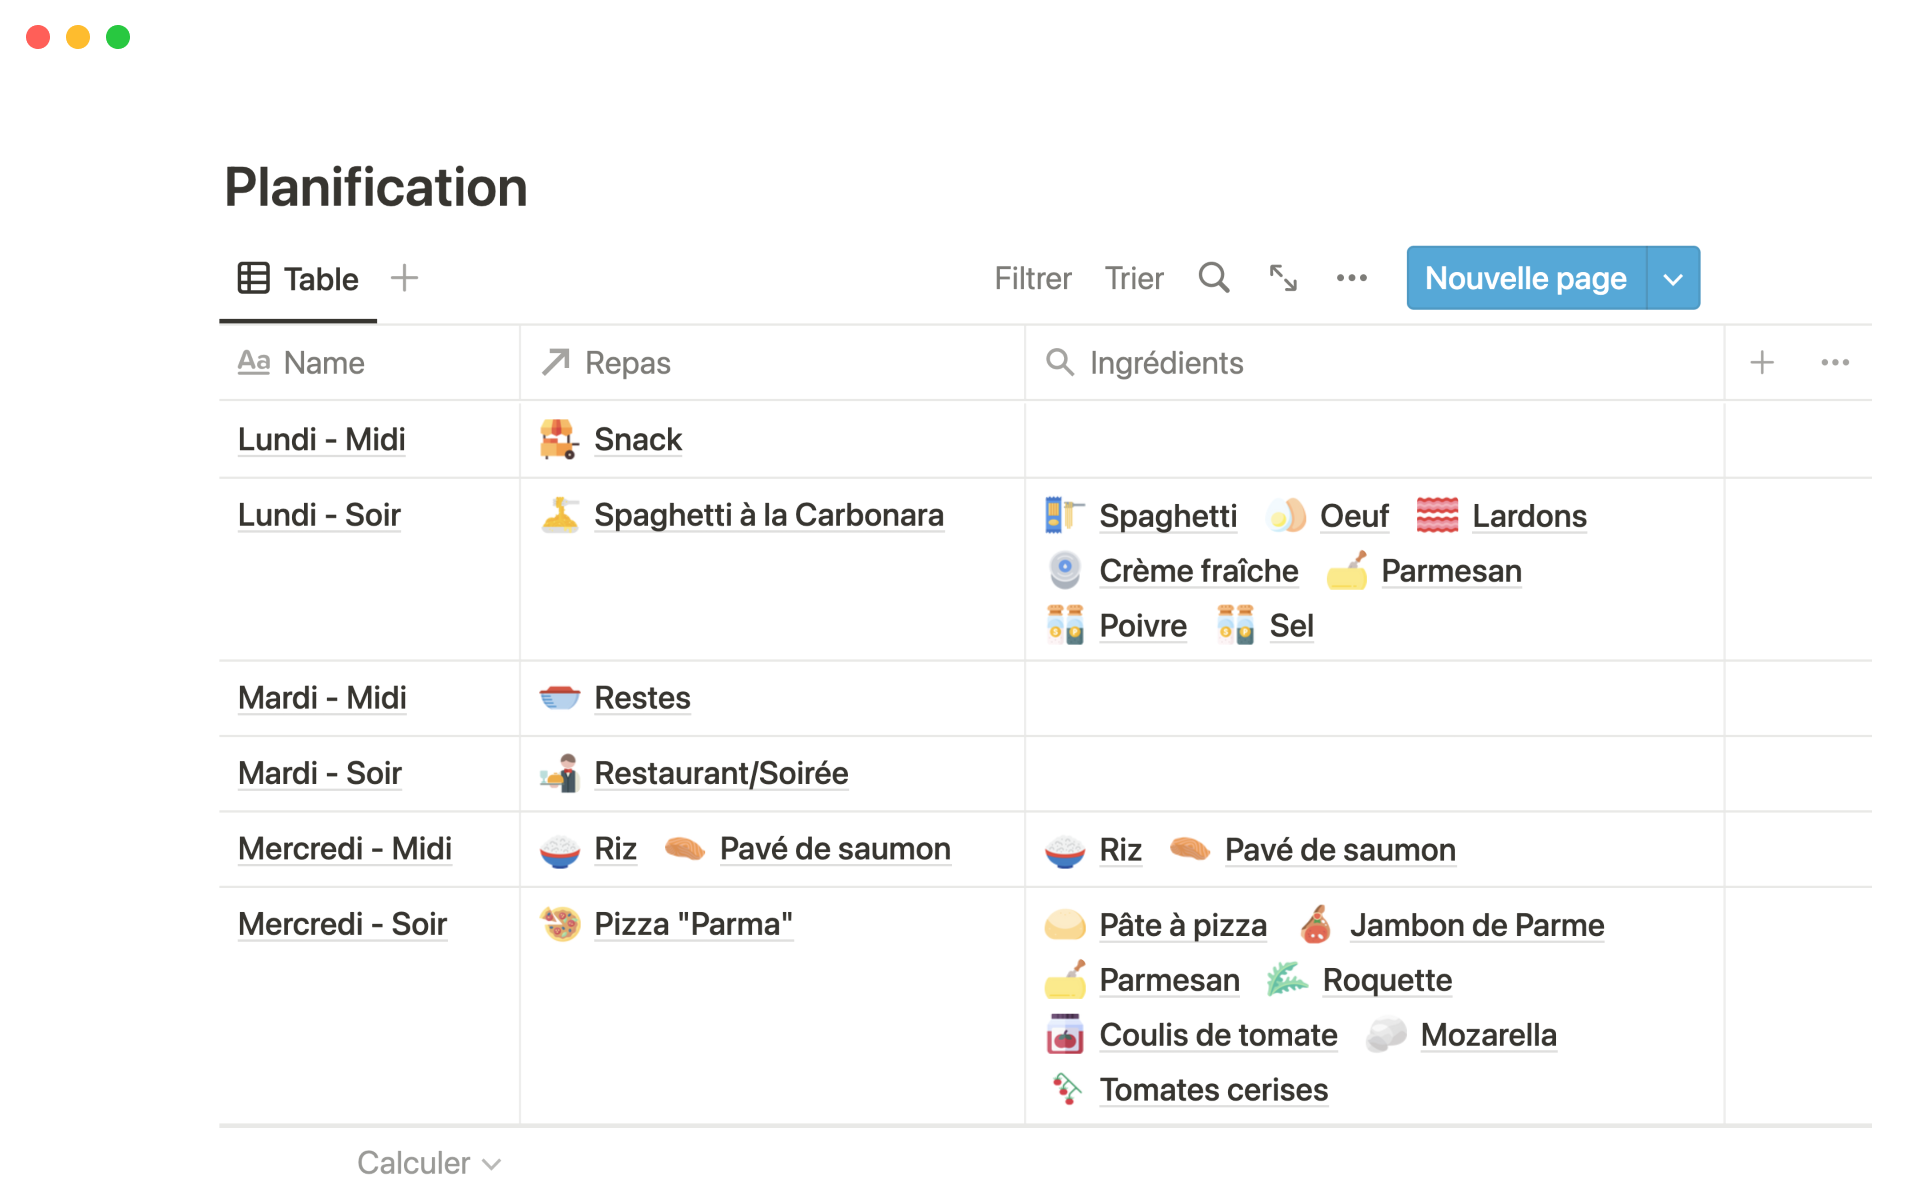Open the Ingrédients column header menu
1920x1200 pixels.
1166,363
